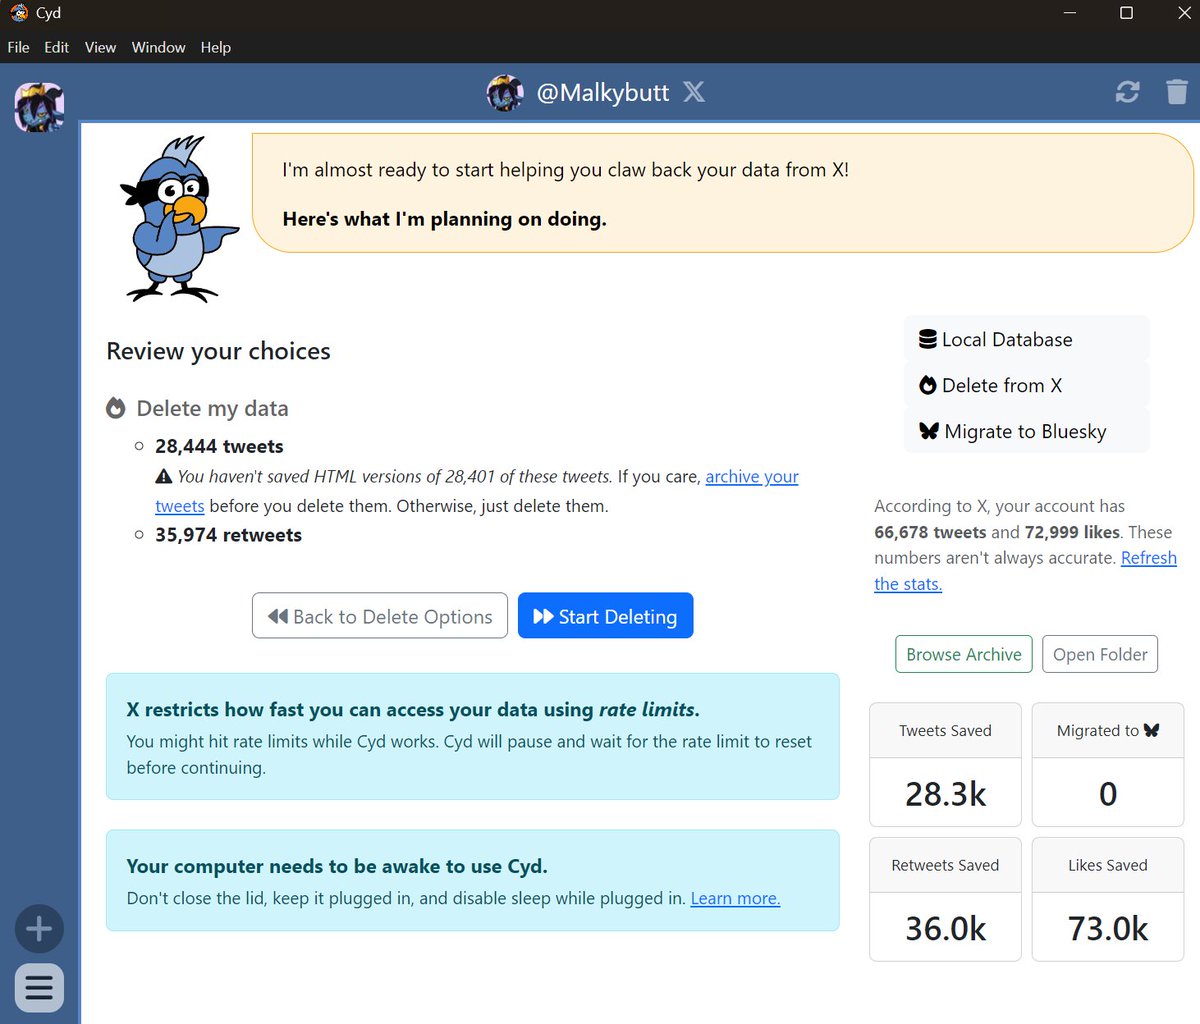Click the 35,974 retweets list item
The image size is (1200, 1024).
point(228,535)
